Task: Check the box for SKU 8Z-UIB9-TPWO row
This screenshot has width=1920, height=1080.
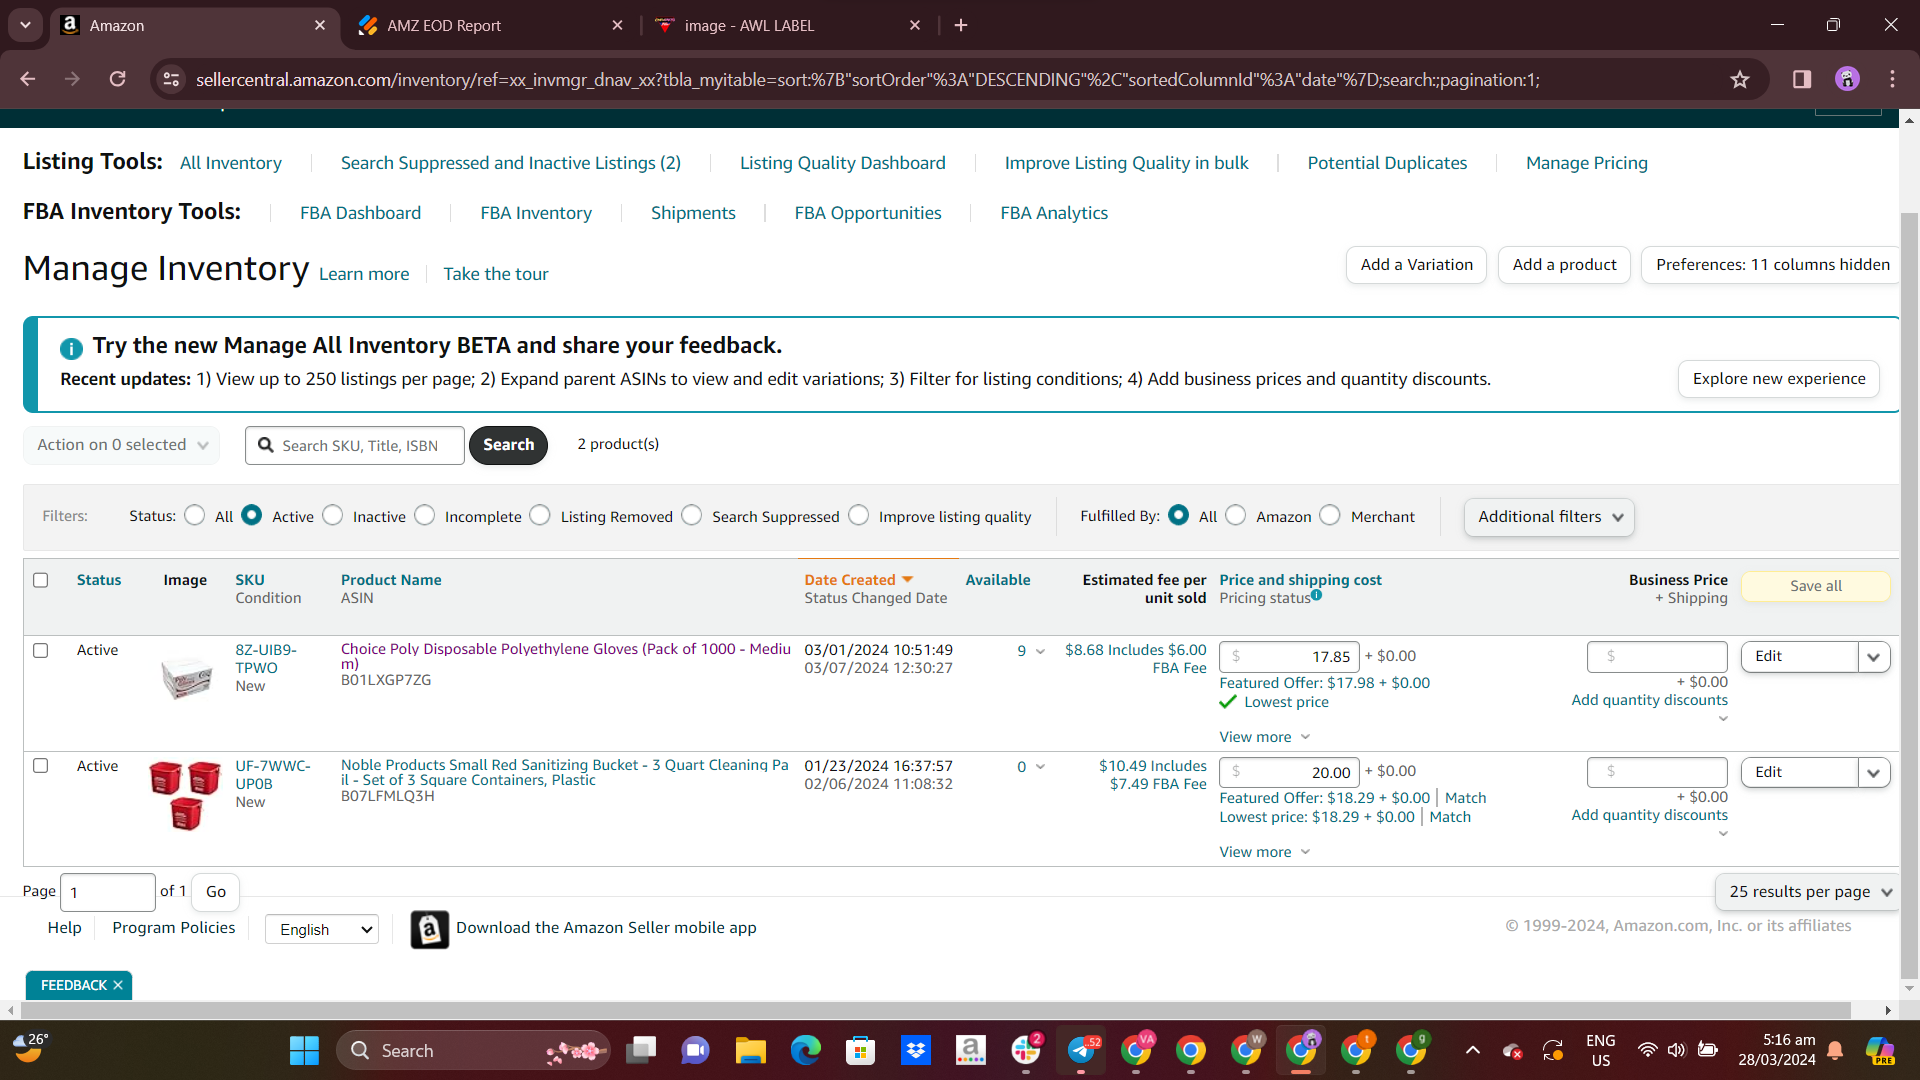Action: tap(41, 650)
